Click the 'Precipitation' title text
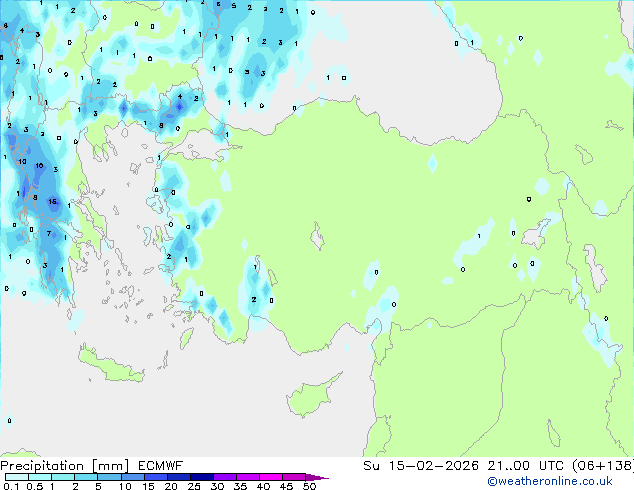This screenshot has height=490, width=634. (x=42, y=466)
